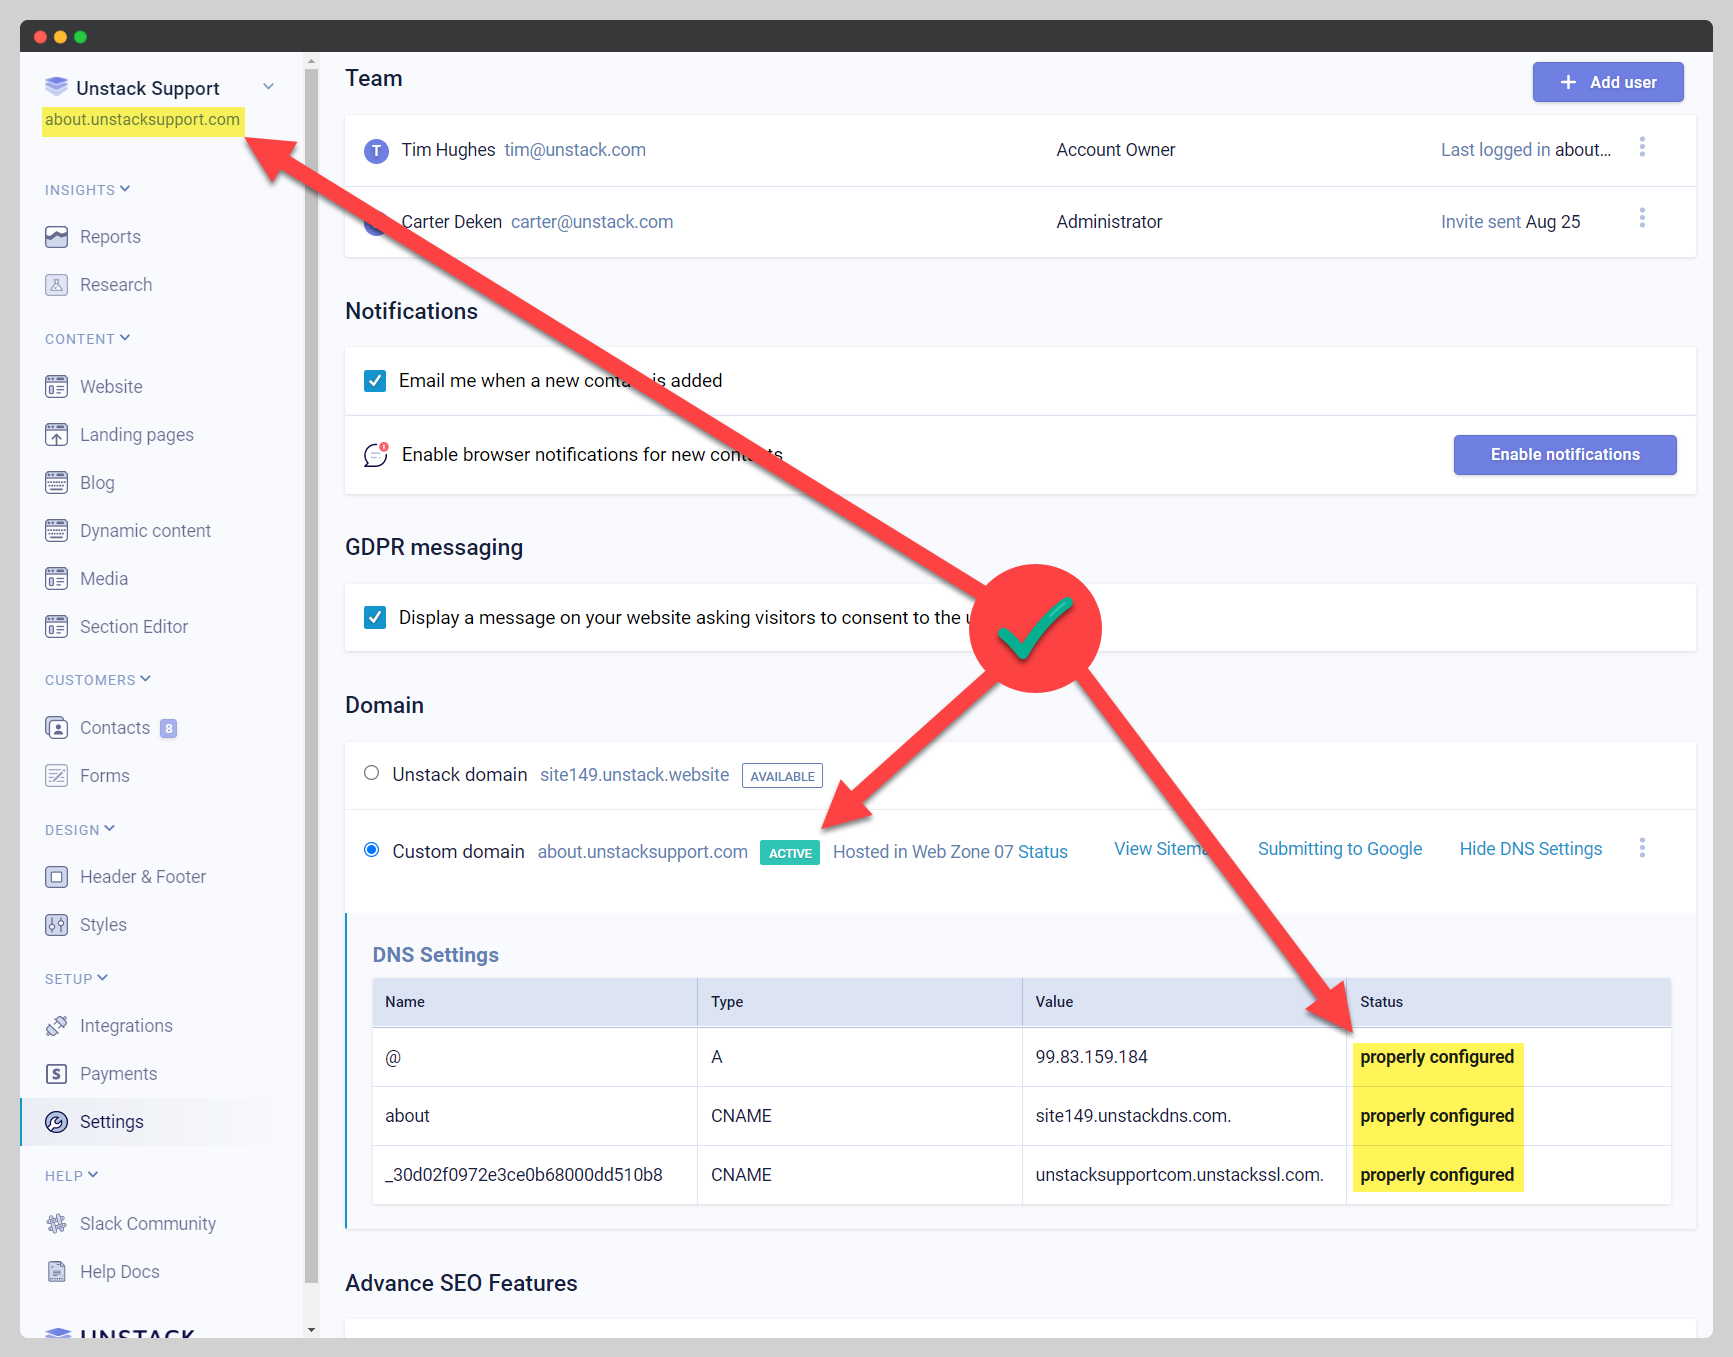Click the Contacts icon showing 8 contacts

tap(57, 727)
